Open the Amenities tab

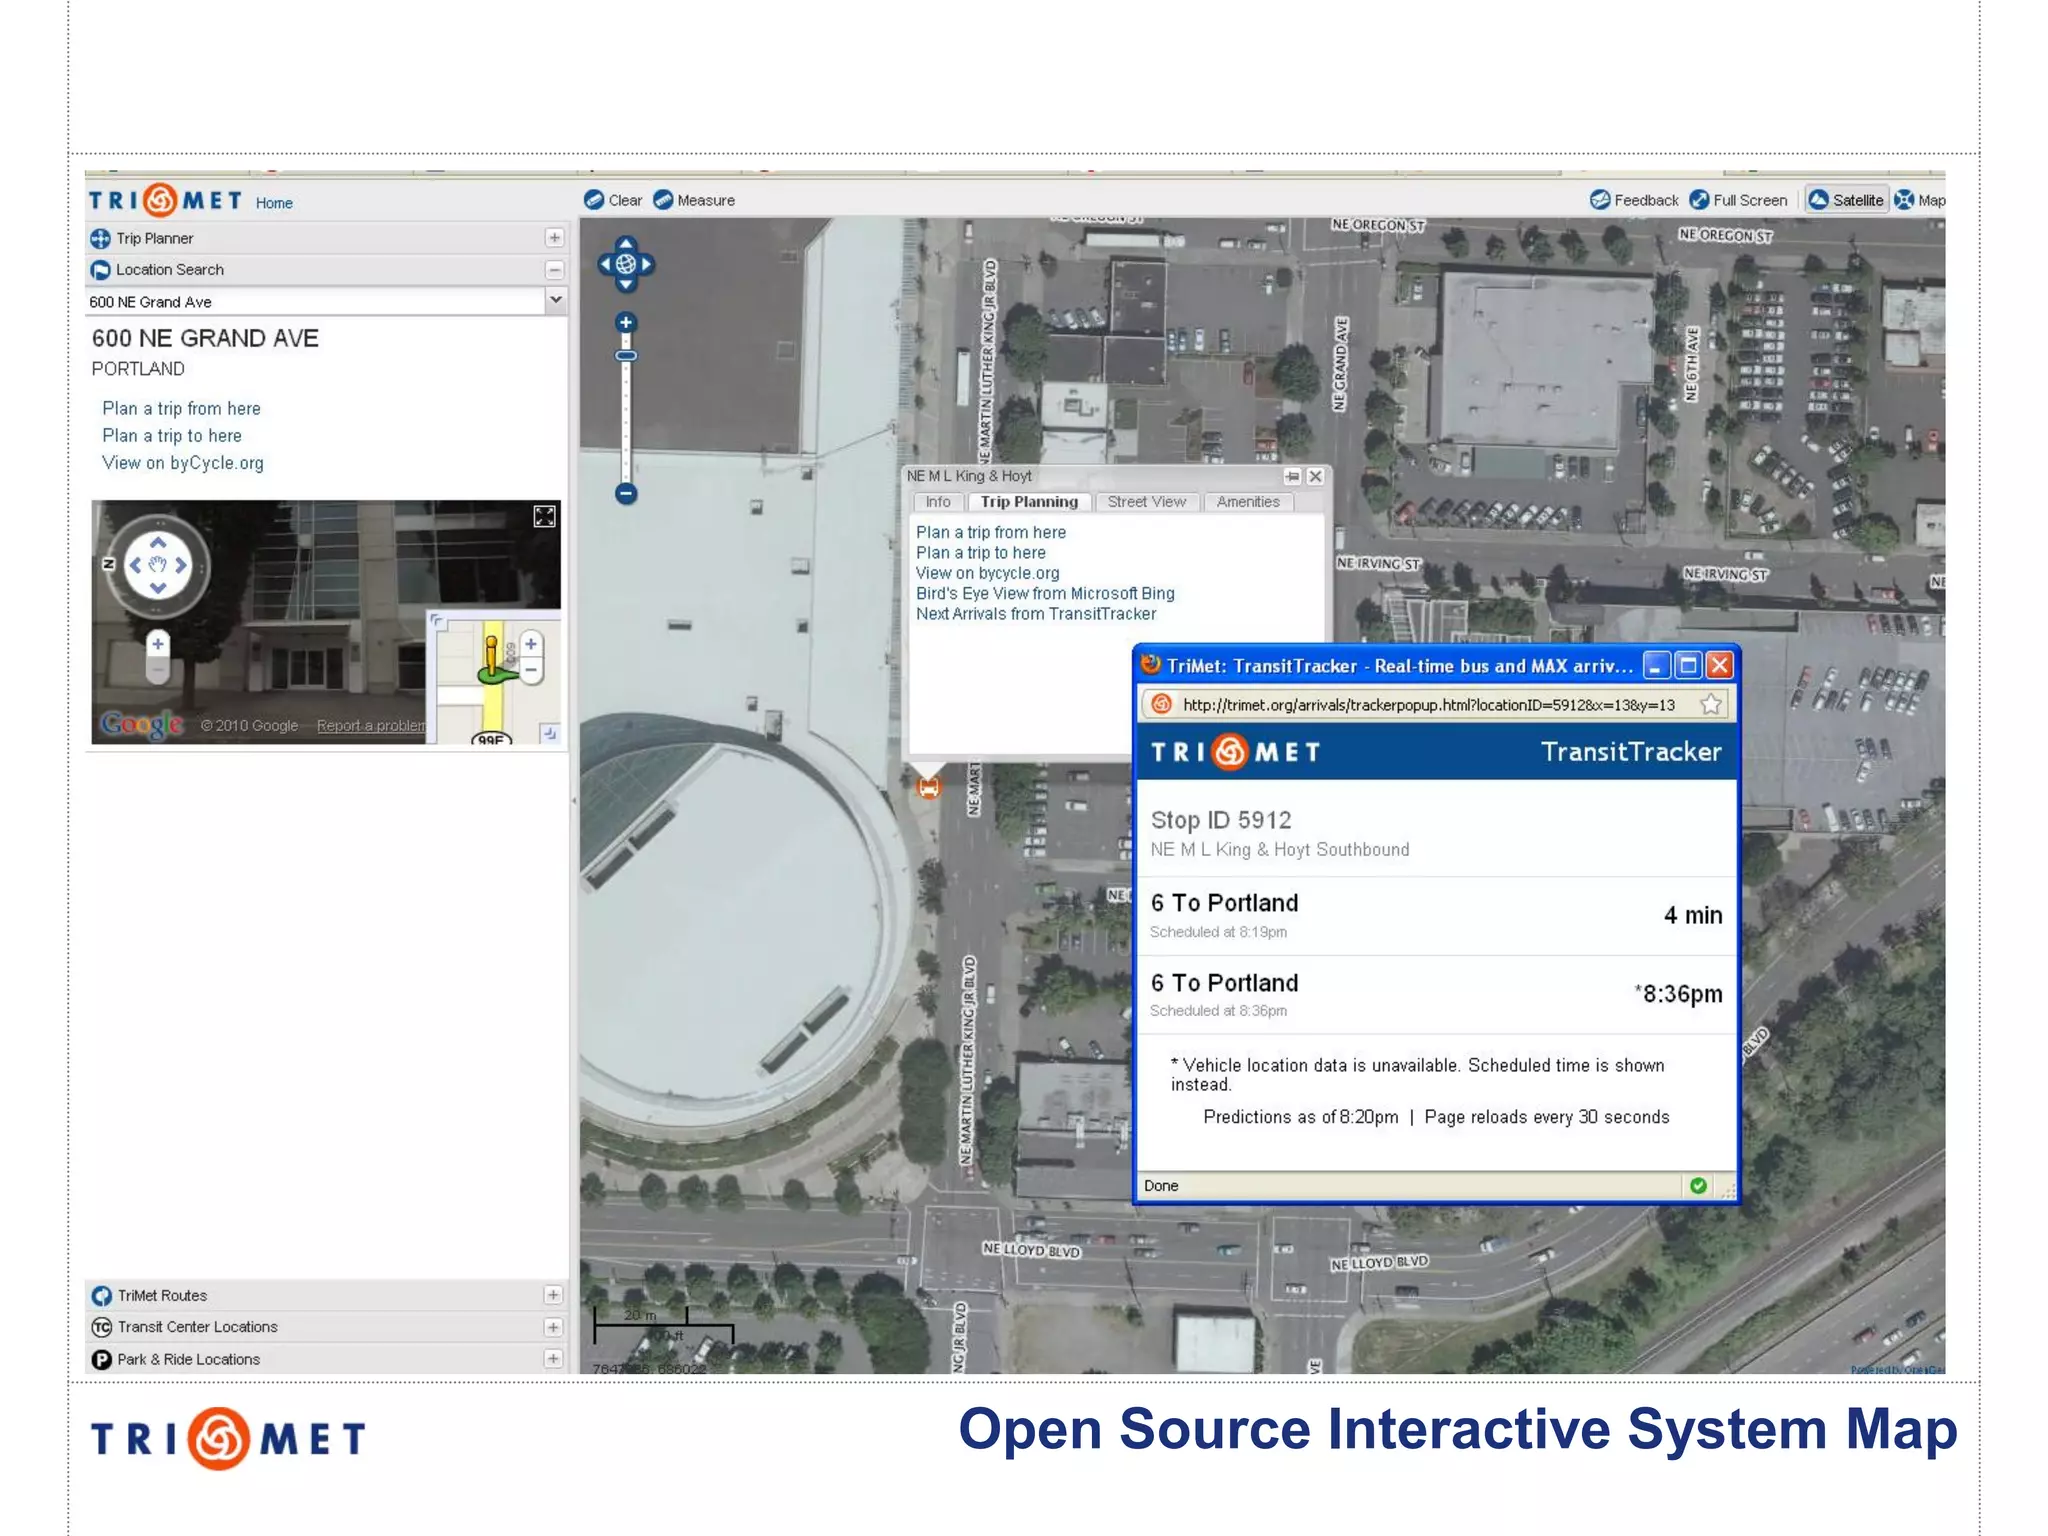[1248, 502]
